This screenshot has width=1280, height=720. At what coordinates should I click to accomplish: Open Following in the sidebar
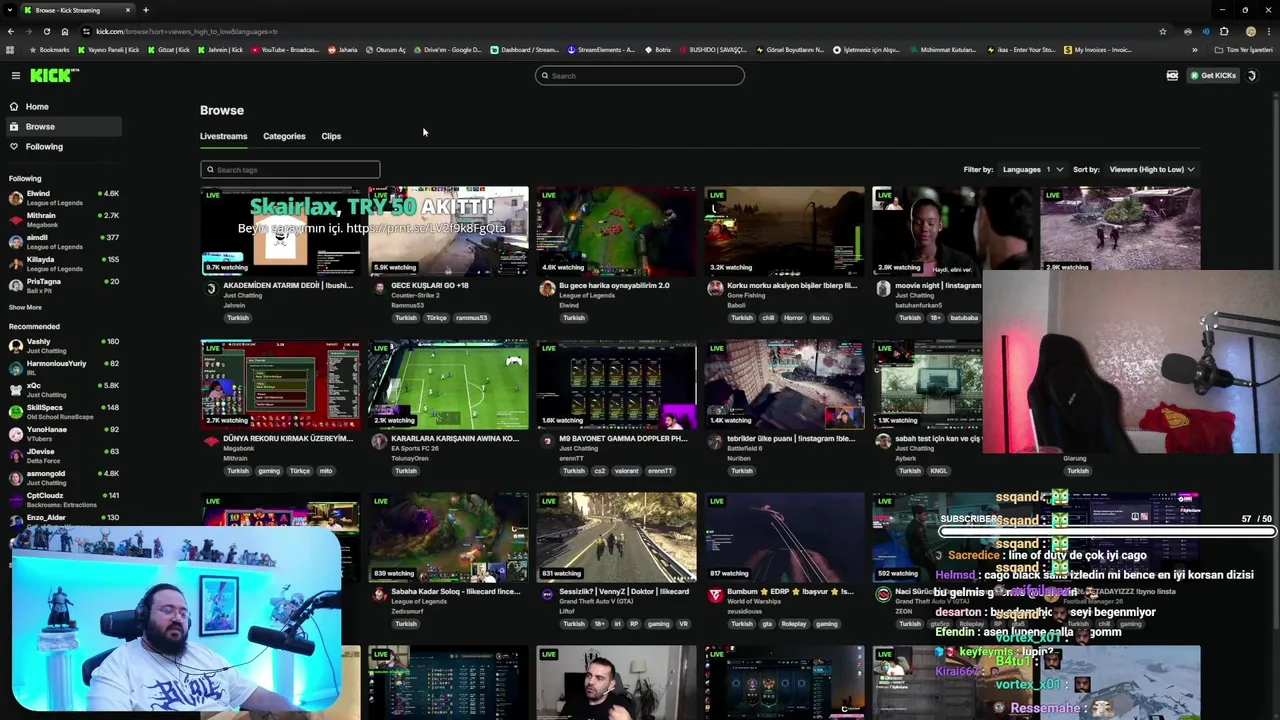tap(44, 146)
